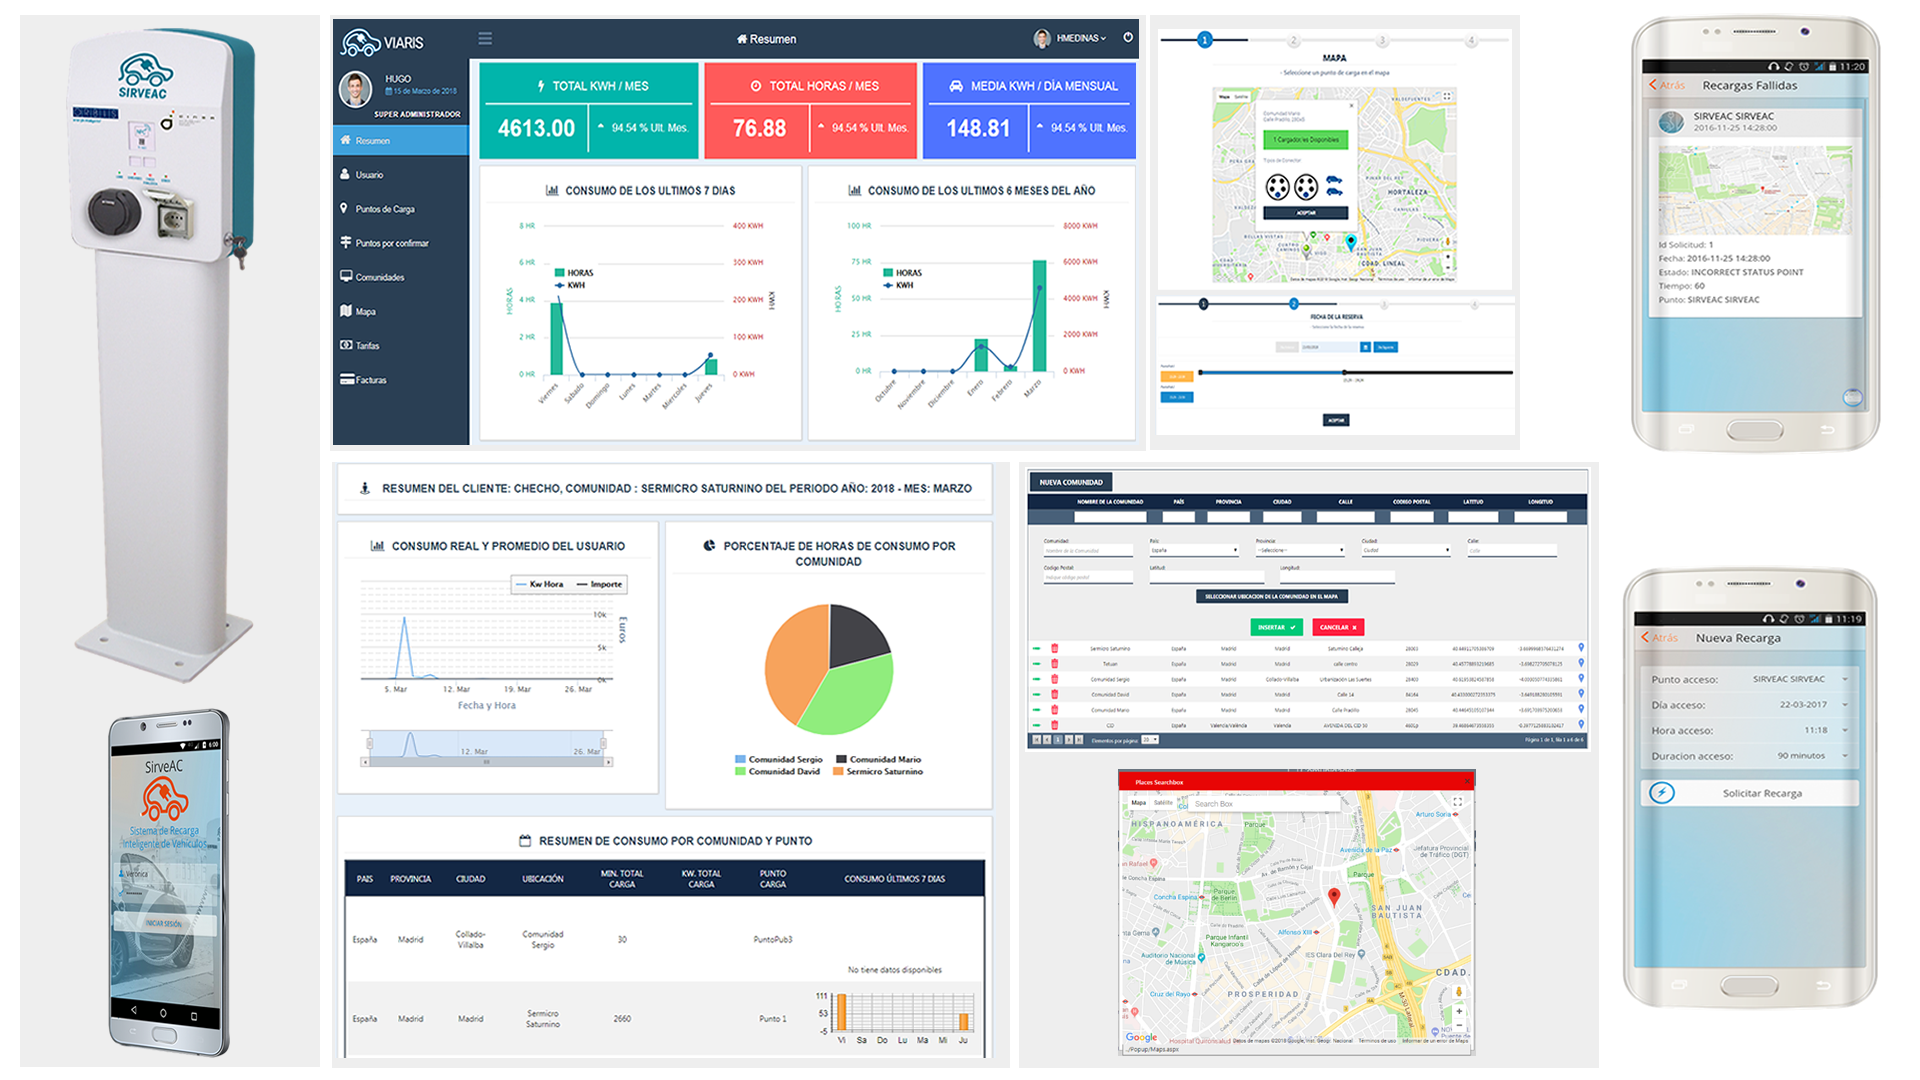This screenshot has width=1920, height=1080.
Task: Select Facturas in the sidebar menu
Action: [x=370, y=380]
